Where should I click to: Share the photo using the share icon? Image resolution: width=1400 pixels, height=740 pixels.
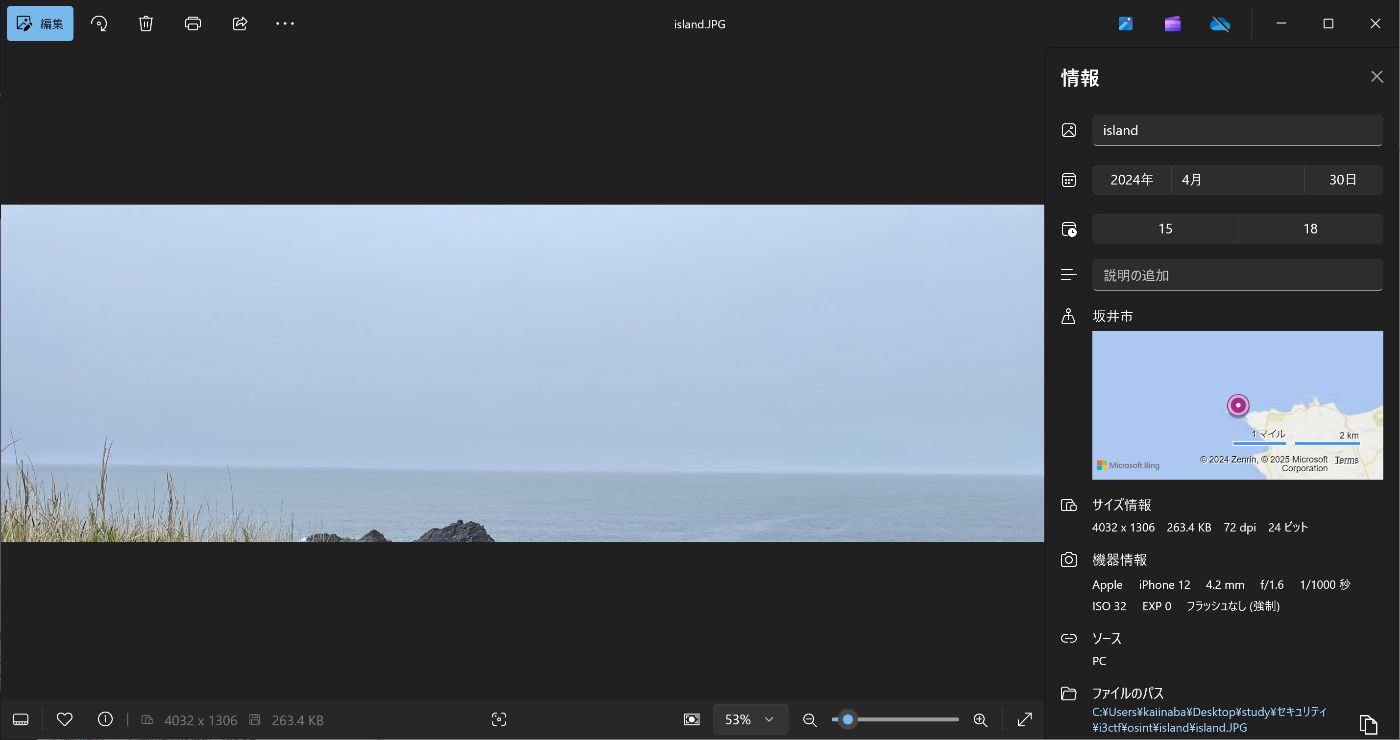[240, 23]
